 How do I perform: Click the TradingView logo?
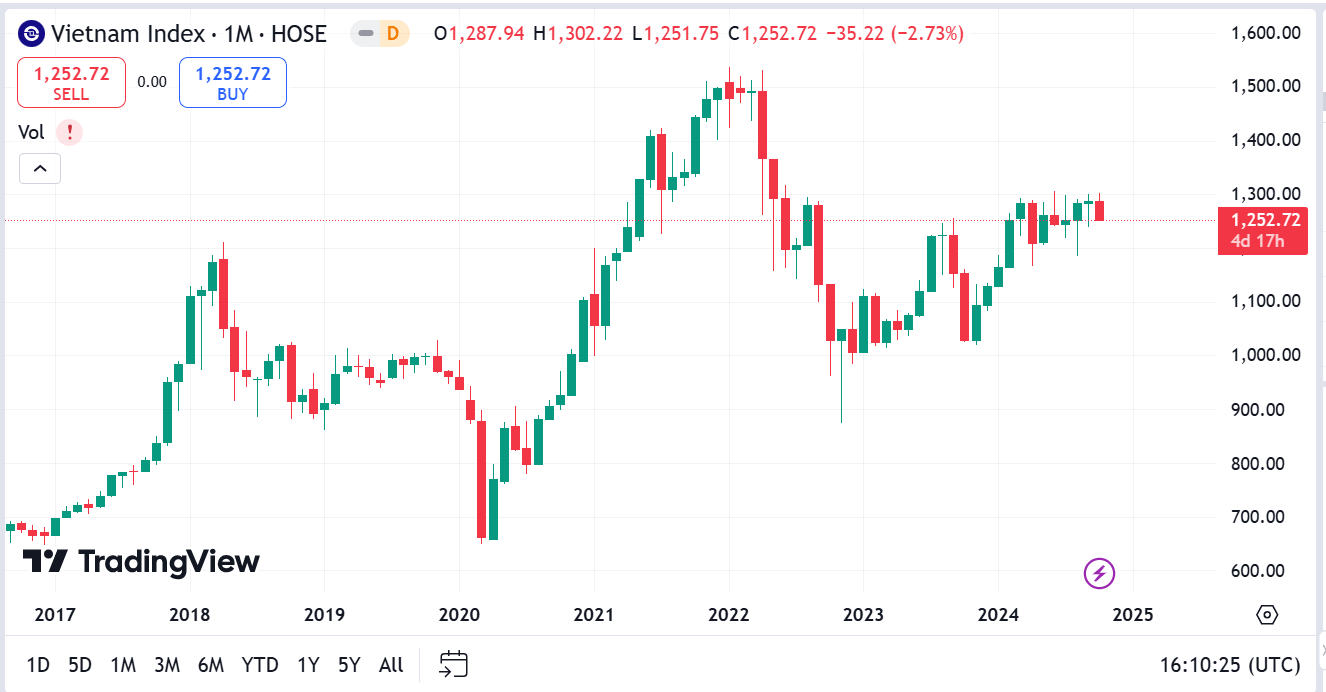coord(141,561)
